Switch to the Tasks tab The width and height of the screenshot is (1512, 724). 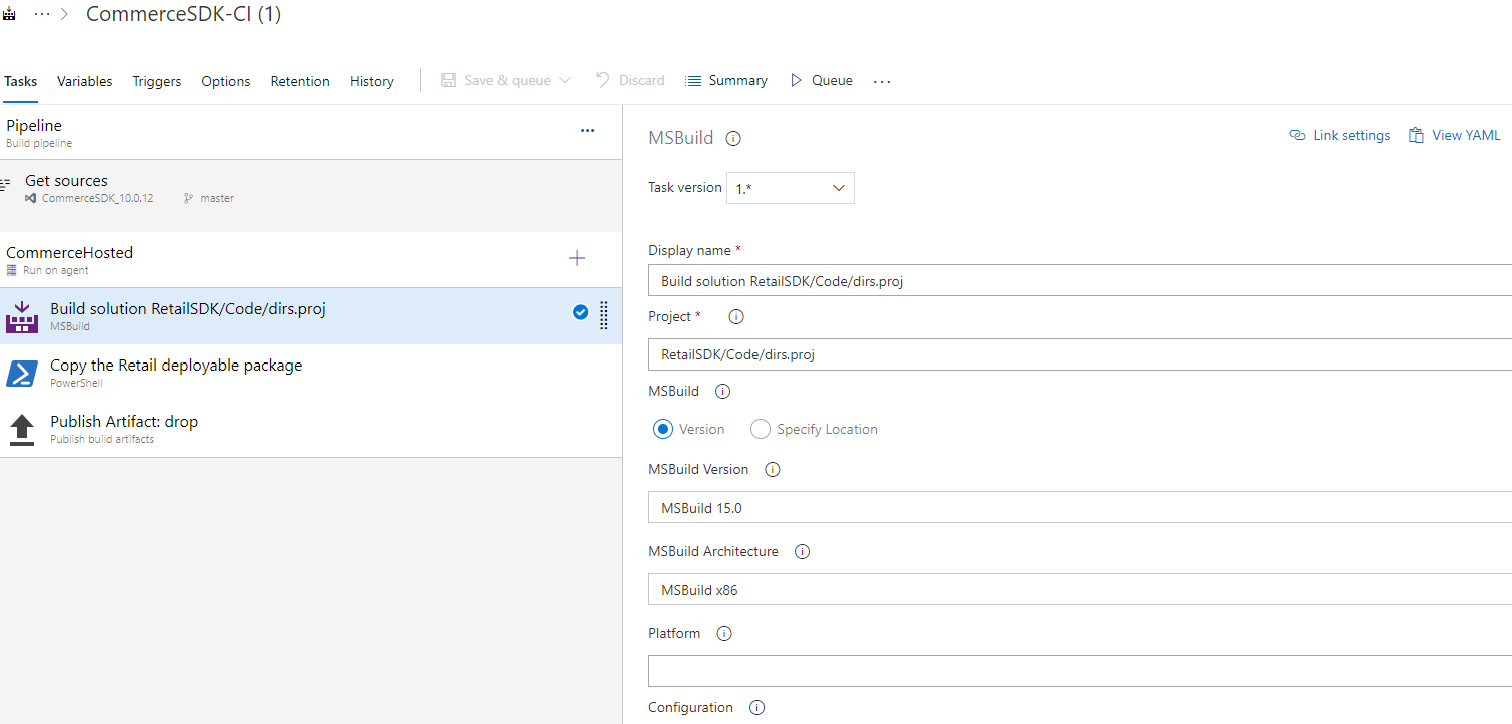[20, 81]
